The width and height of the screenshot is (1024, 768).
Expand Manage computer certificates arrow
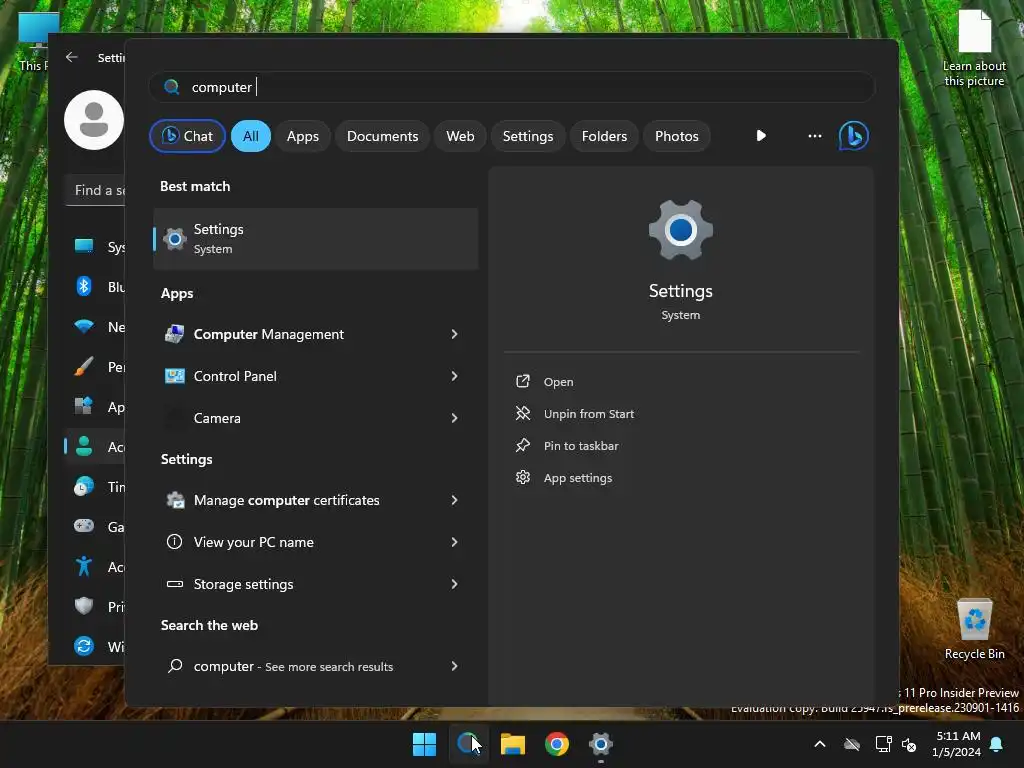pyautogui.click(x=455, y=500)
